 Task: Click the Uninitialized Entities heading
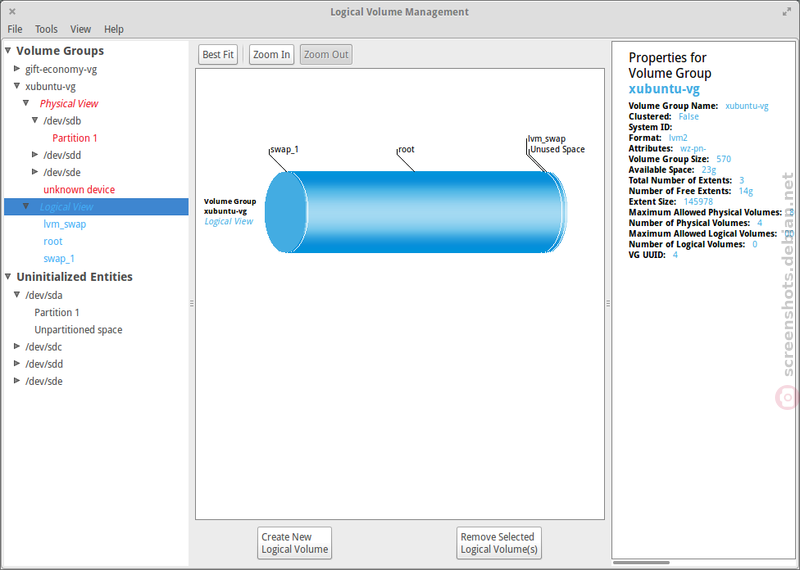[x=74, y=277]
